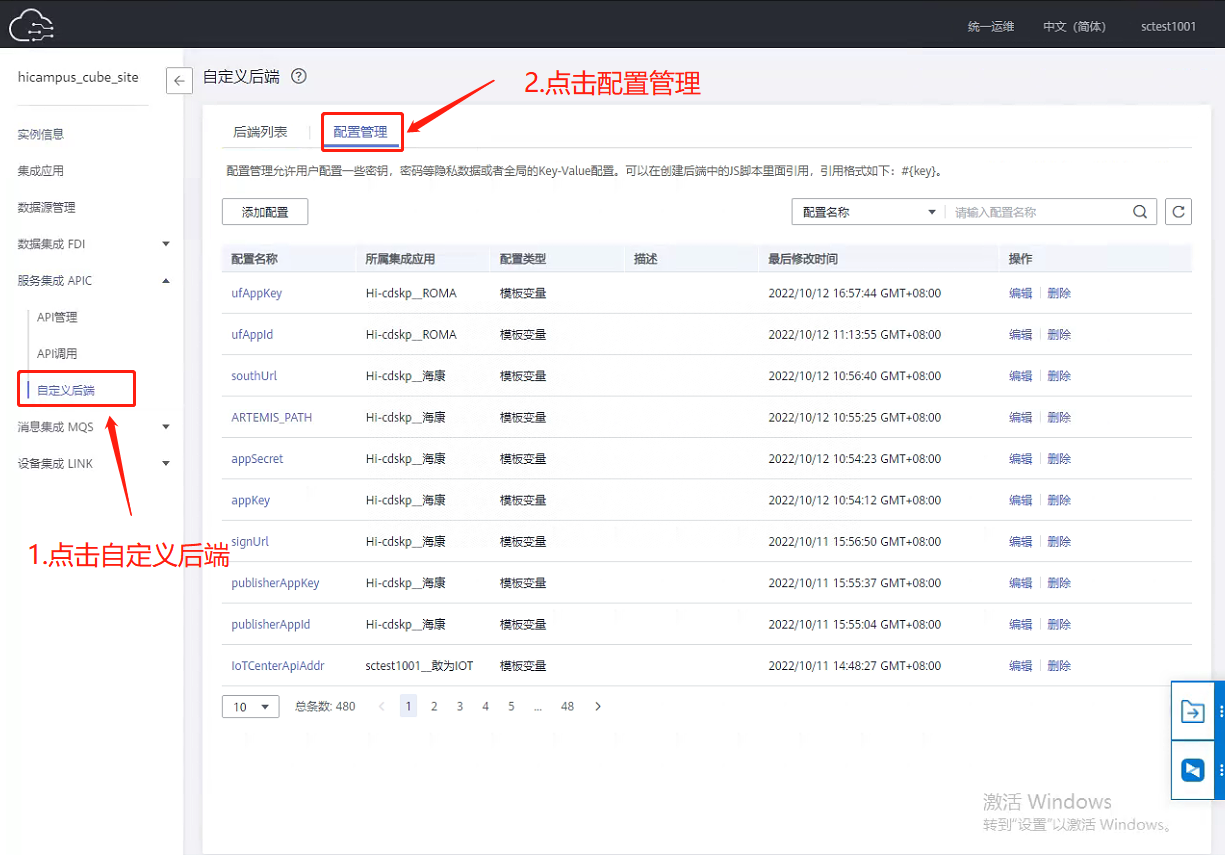Image resolution: width=1225 pixels, height=855 pixels.
Task: Switch to the 后端列表 tab
Action: [260, 132]
